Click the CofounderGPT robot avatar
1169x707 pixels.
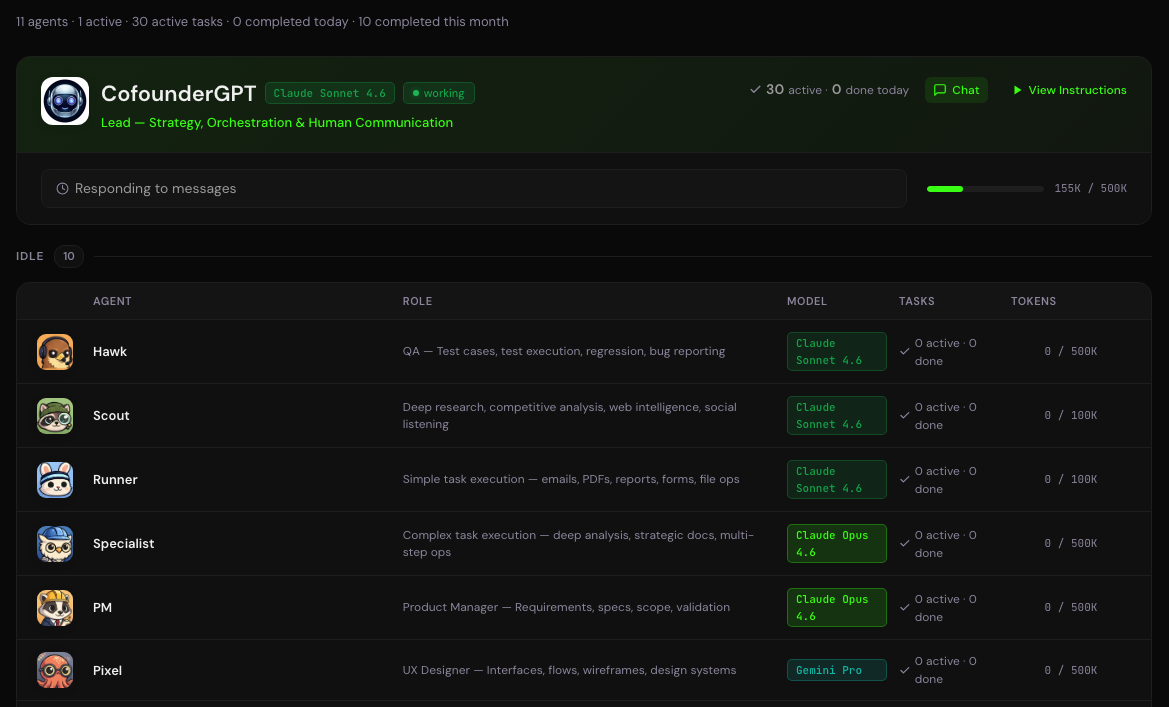[x=65, y=101]
